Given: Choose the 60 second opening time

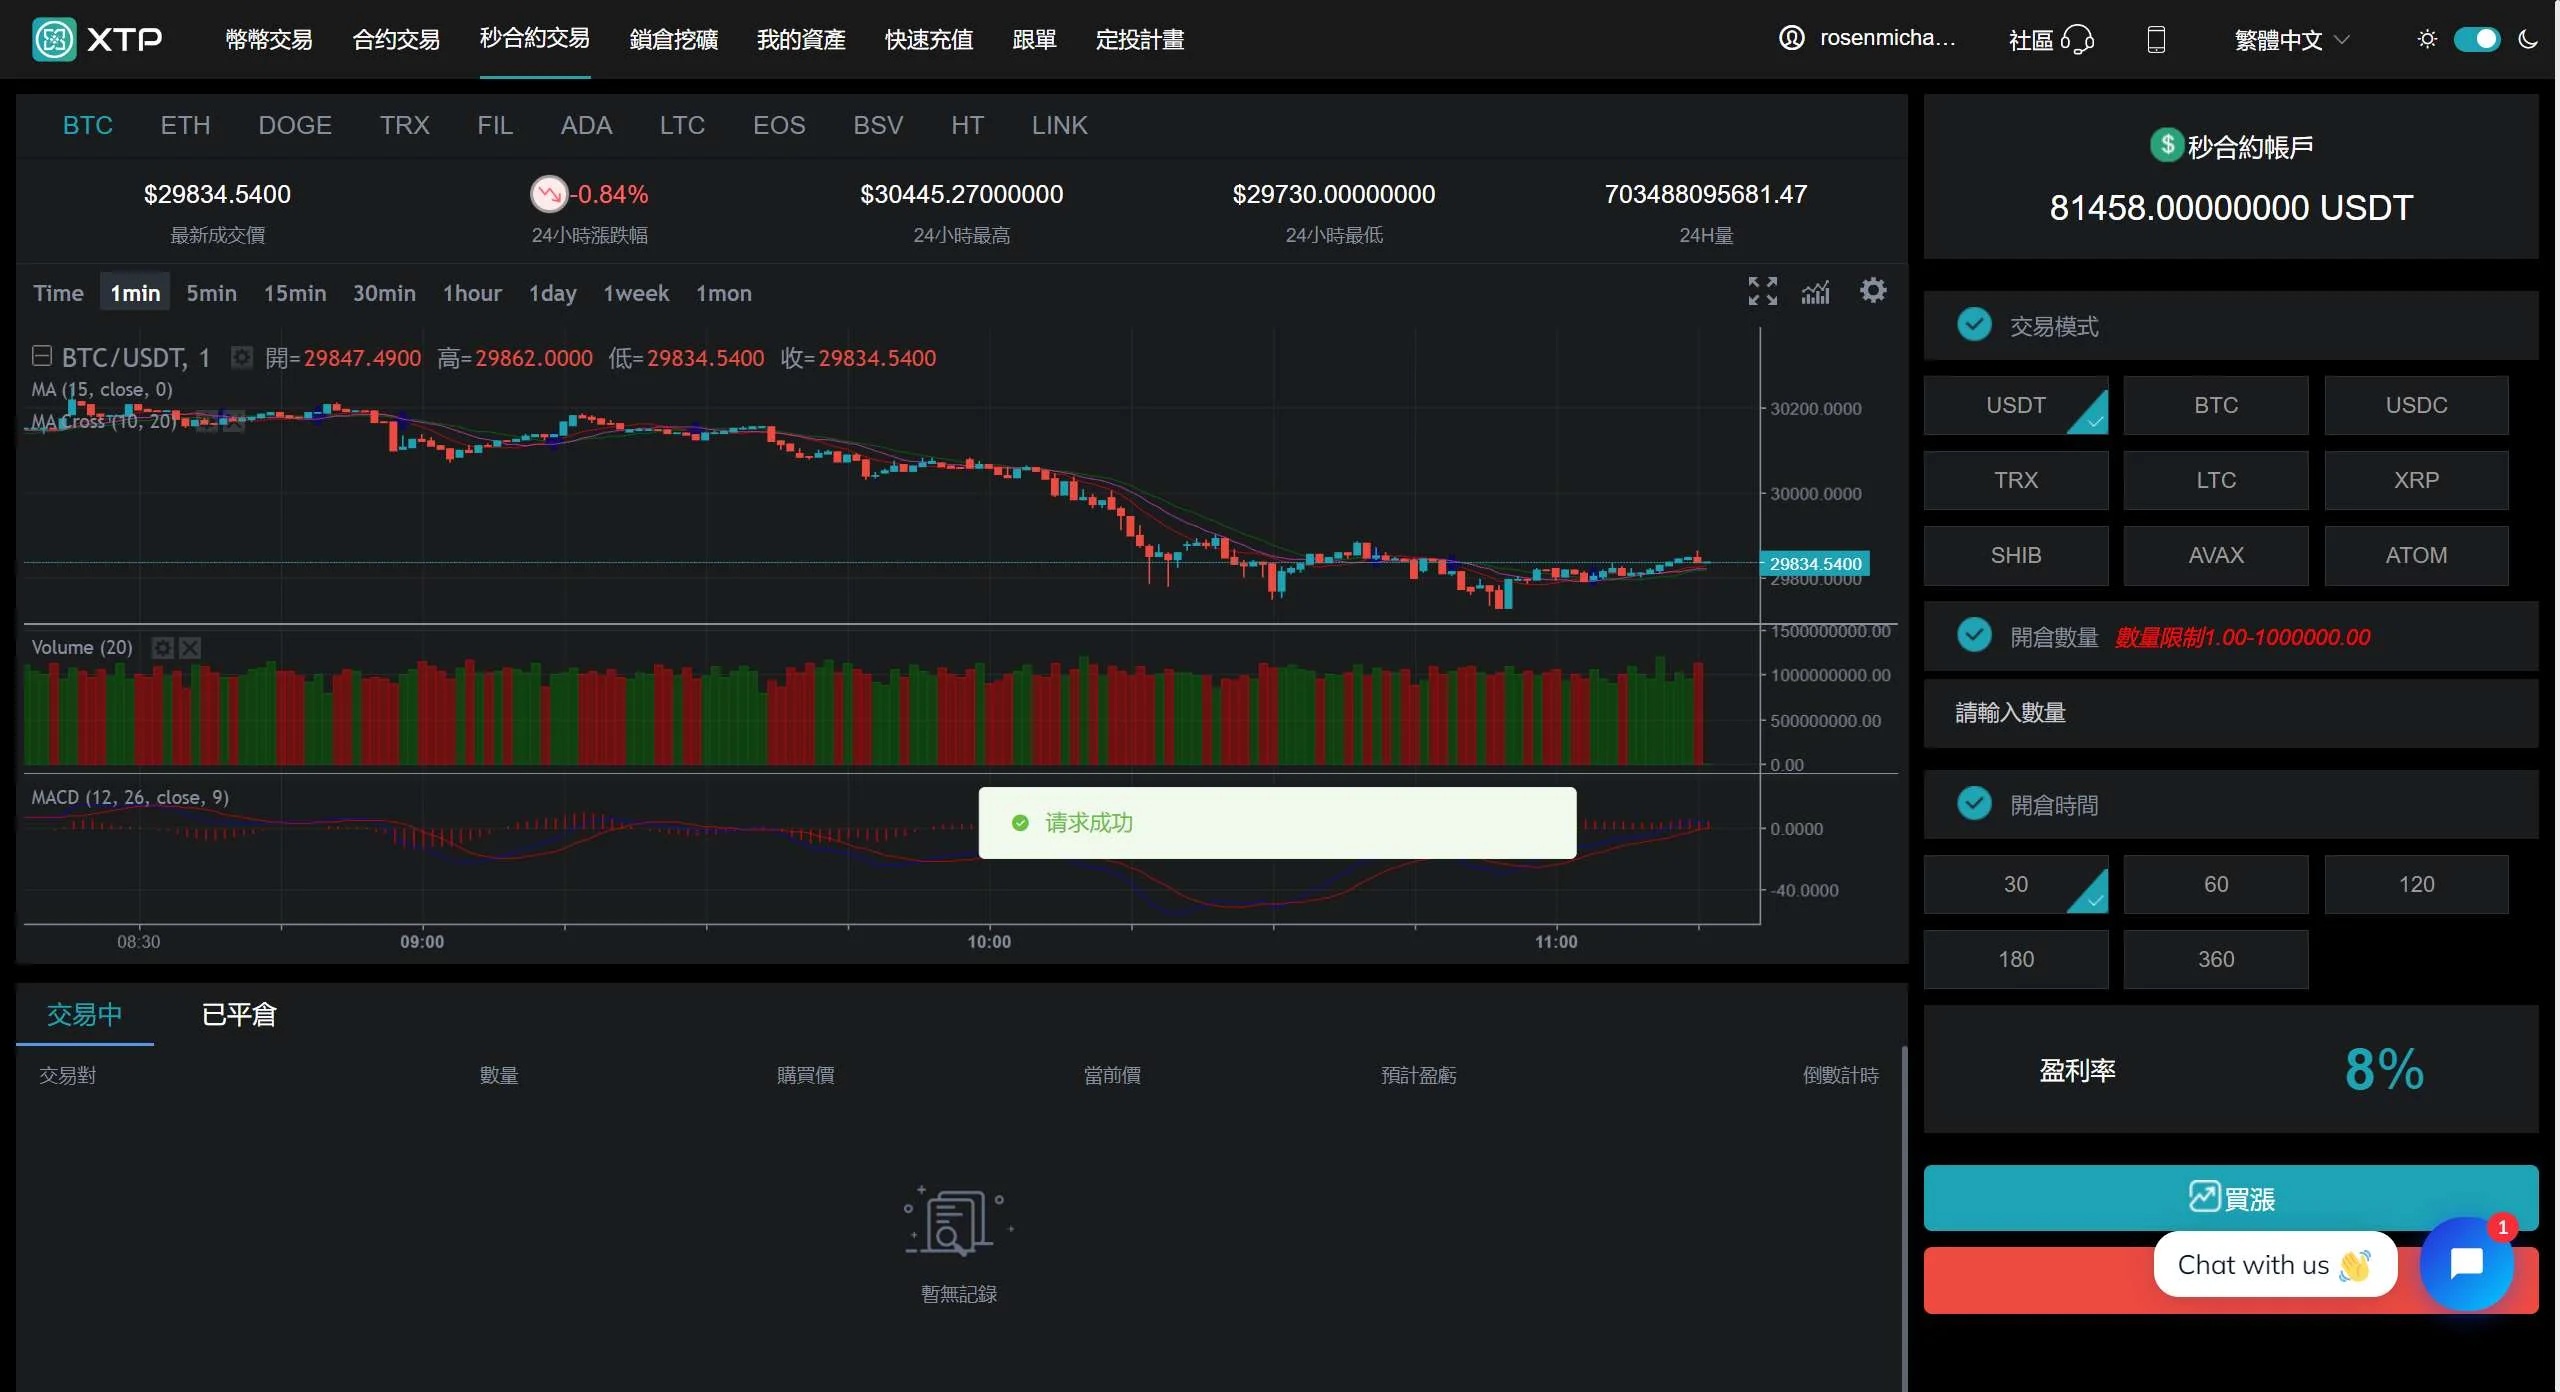Looking at the screenshot, I should point(2215,884).
